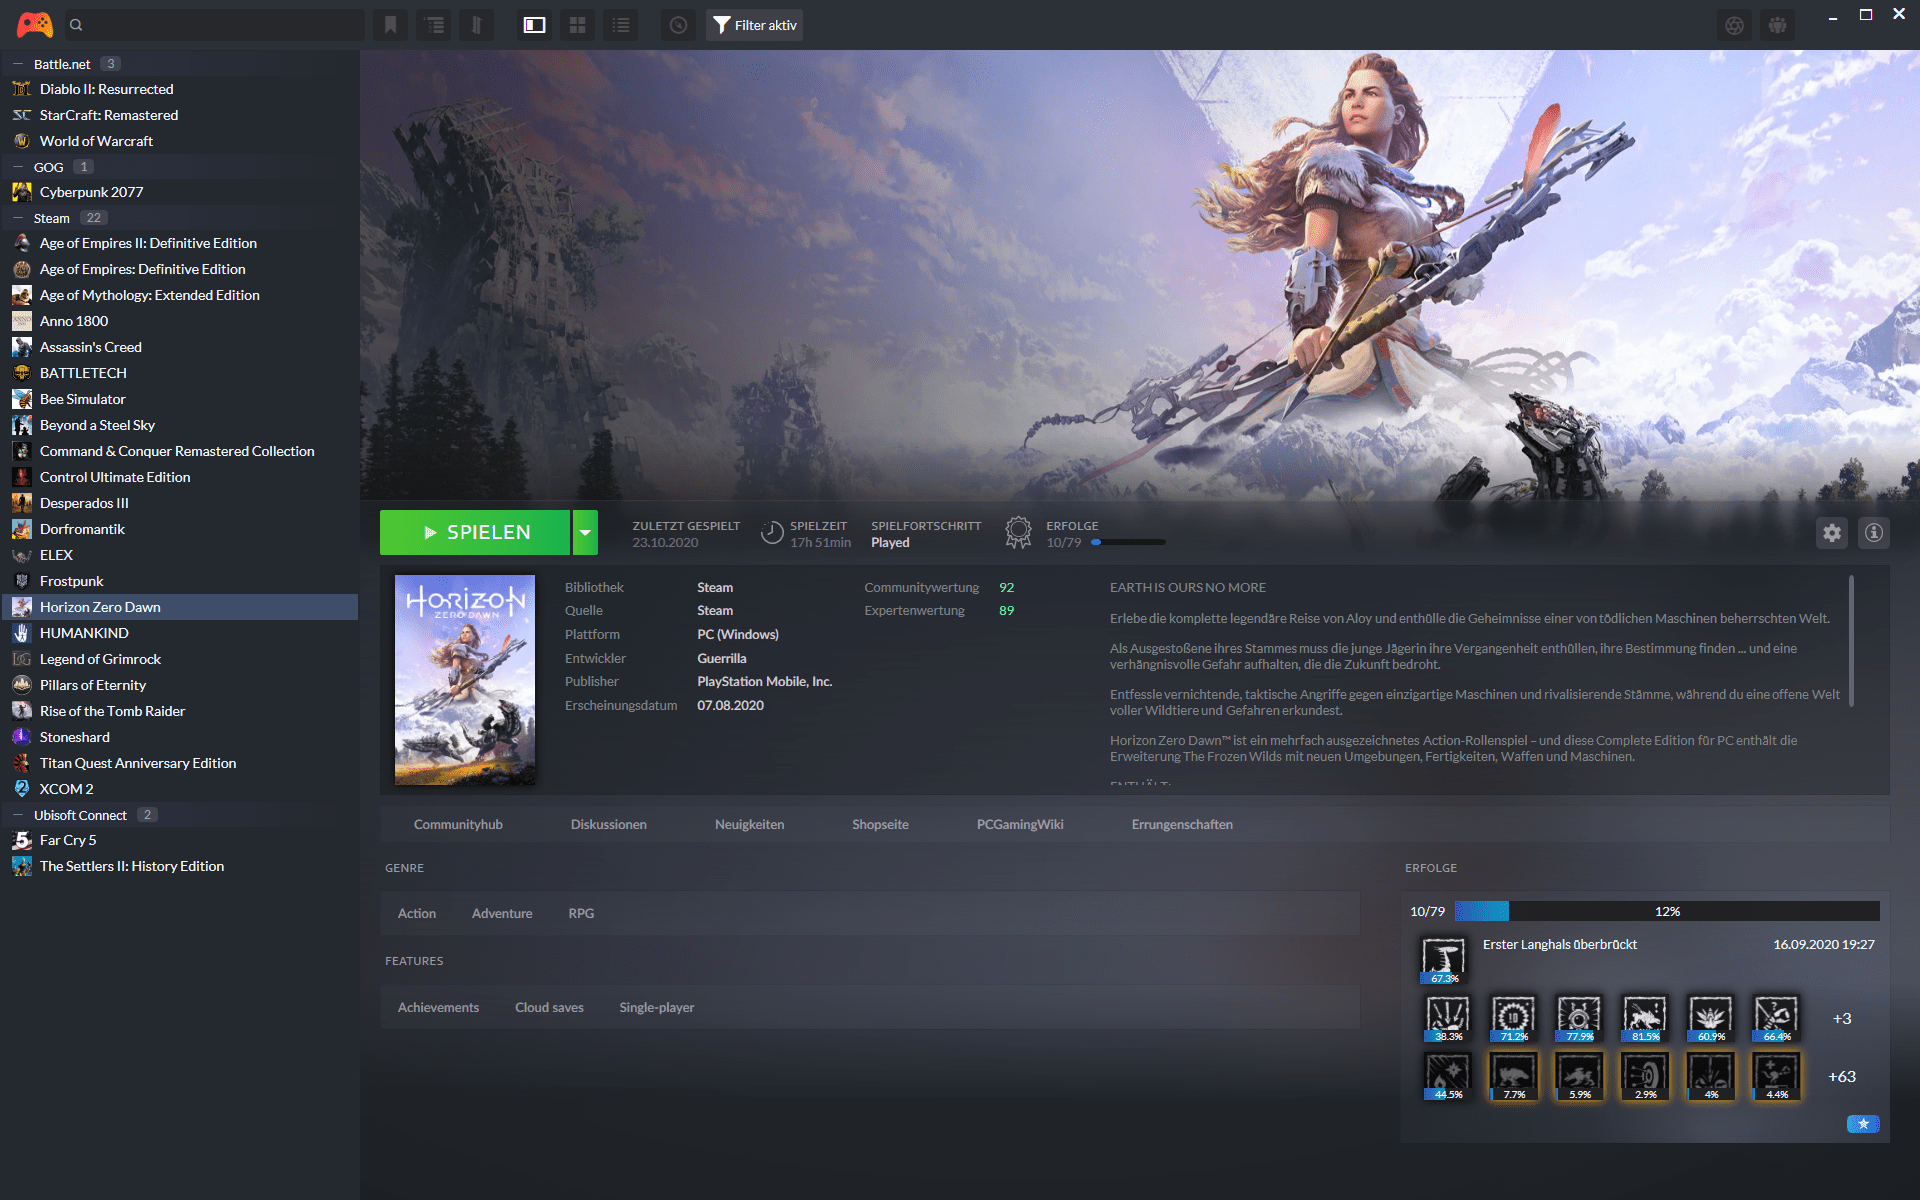Expand the +3 more unlocked achievements
The image size is (1920, 1200).
1842,1019
